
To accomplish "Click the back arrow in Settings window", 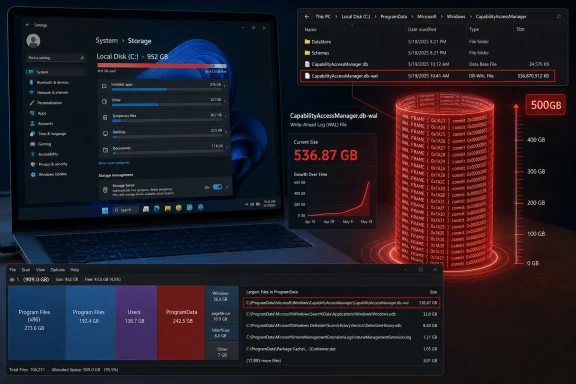I will [27, 25].
